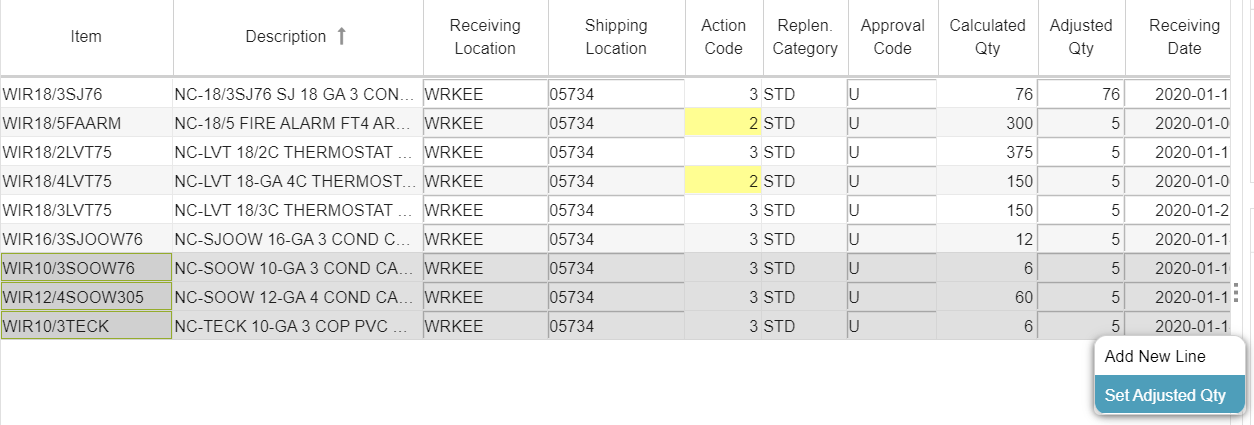This screenshot has width=1254, height=425.
Task: Edit Adjusted Qty field for WIR18/3SJ76
Action: (1081, 95)
